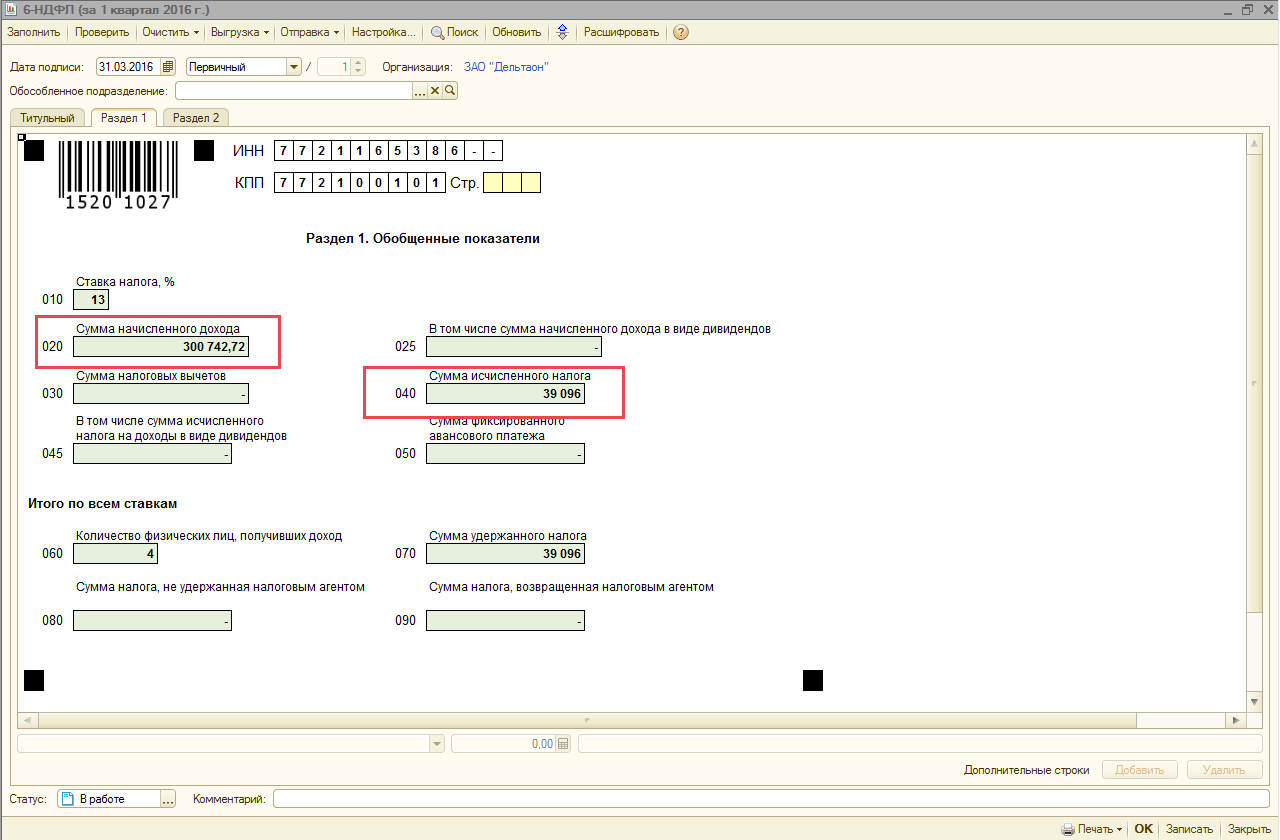This screenshot has width=1280, height=840.
Task: Select field 070 withheld tax 39 096
Action: 505,554
